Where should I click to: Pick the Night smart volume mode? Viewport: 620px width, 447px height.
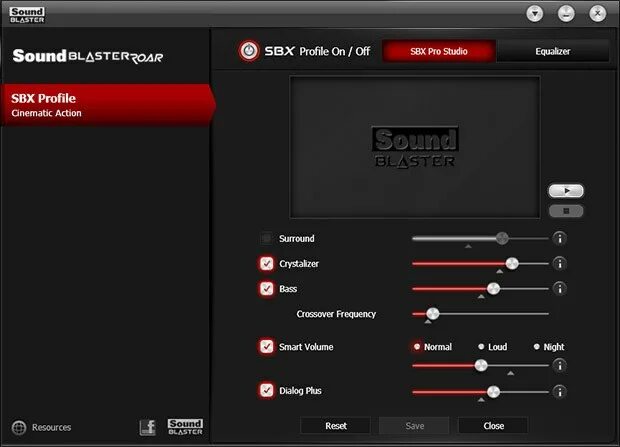[549, 347]
